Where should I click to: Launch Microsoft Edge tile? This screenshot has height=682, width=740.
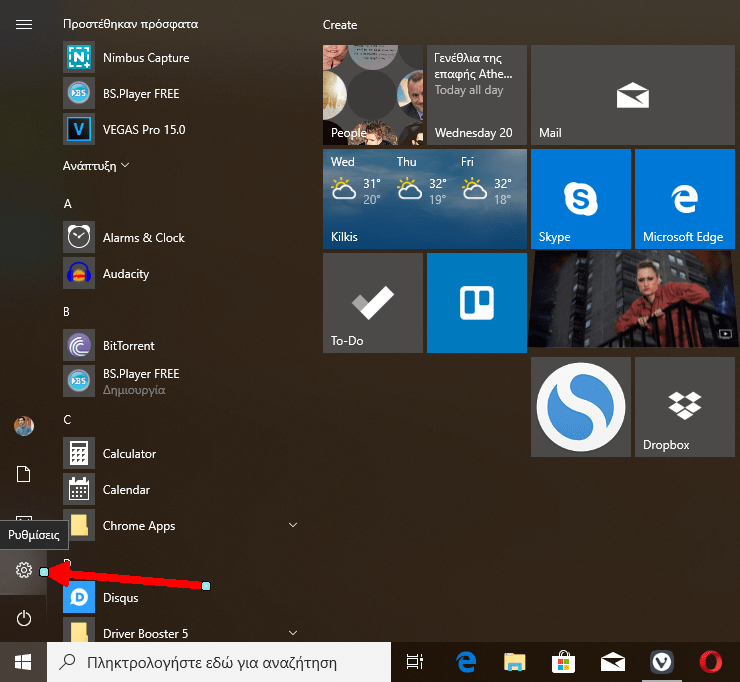point(685,199)
